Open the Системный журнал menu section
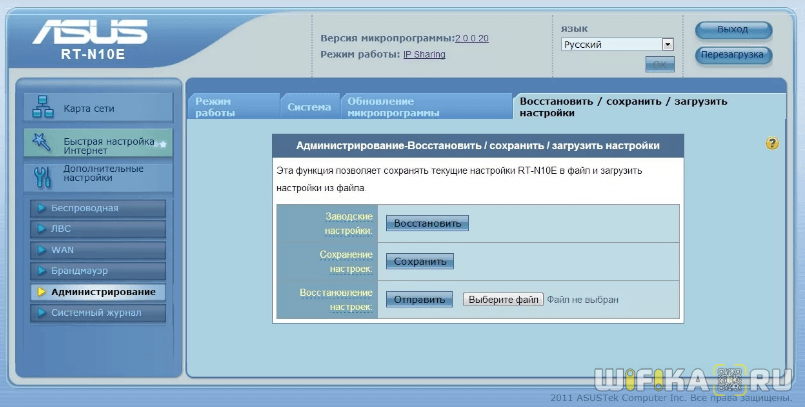 pos(98,313)
